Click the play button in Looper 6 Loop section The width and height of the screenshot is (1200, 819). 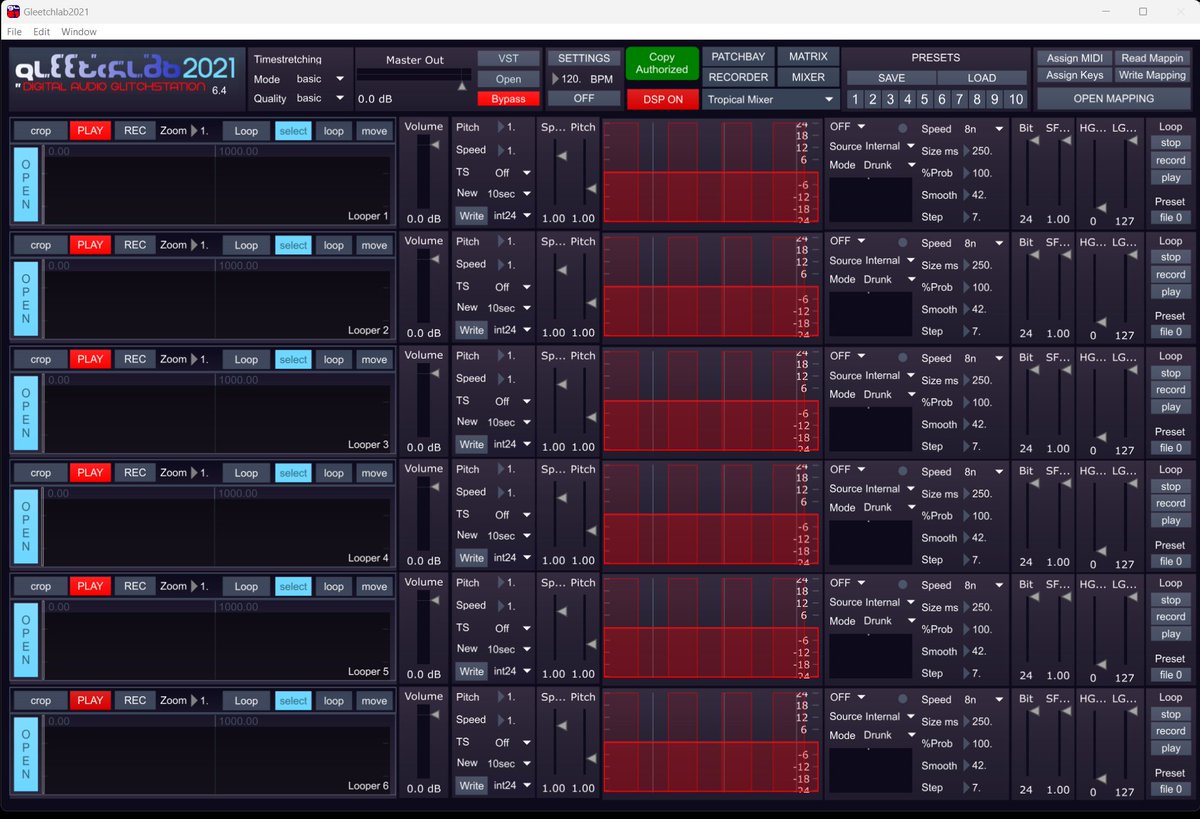pos(1171,748)
